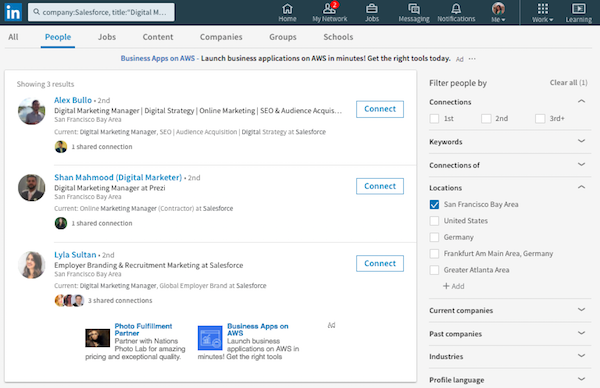Select the People tab
Viewport: 600px width, 388px height.
(58, 37)
